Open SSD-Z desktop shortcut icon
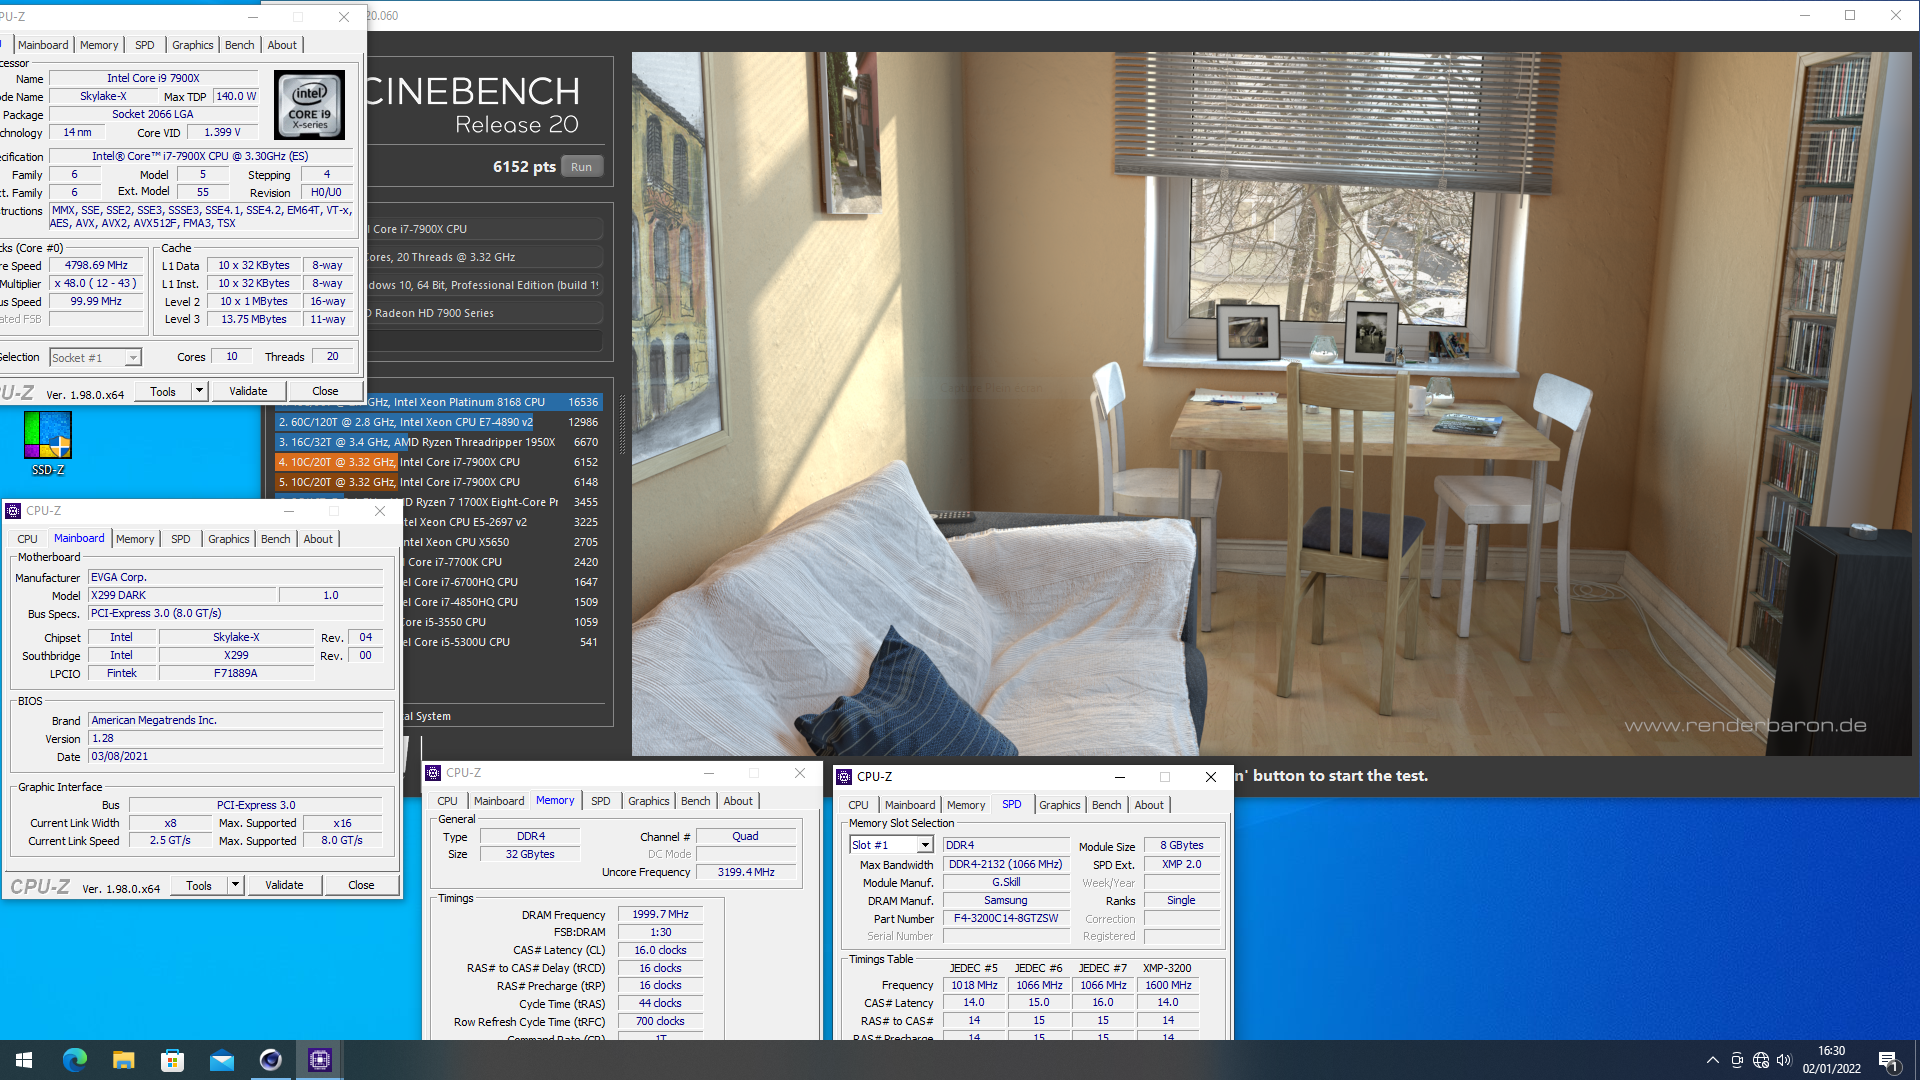Image resolution: width=1920 pixels, height=1080 pixels. [47, 443]
